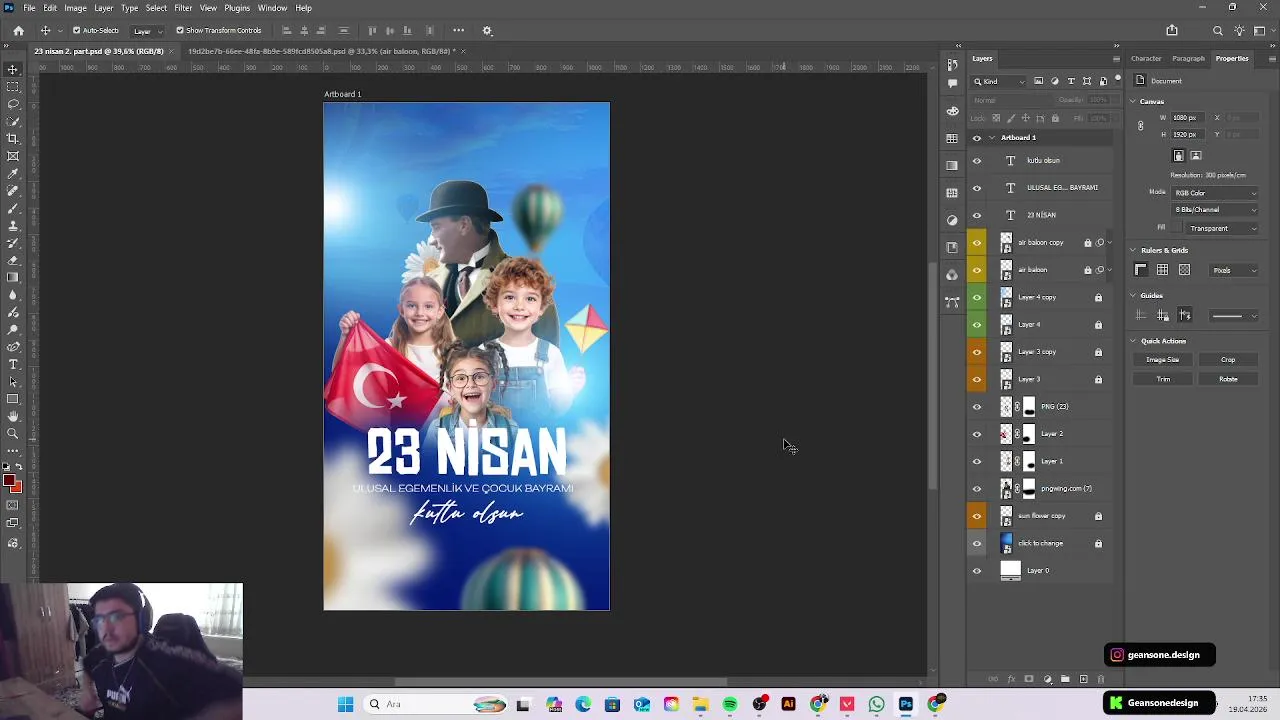Toggle the rulers icon in Rulers & Grids
Image resolution: width=1280 pixels, height=720 pixels.
tap(1140, 270)
